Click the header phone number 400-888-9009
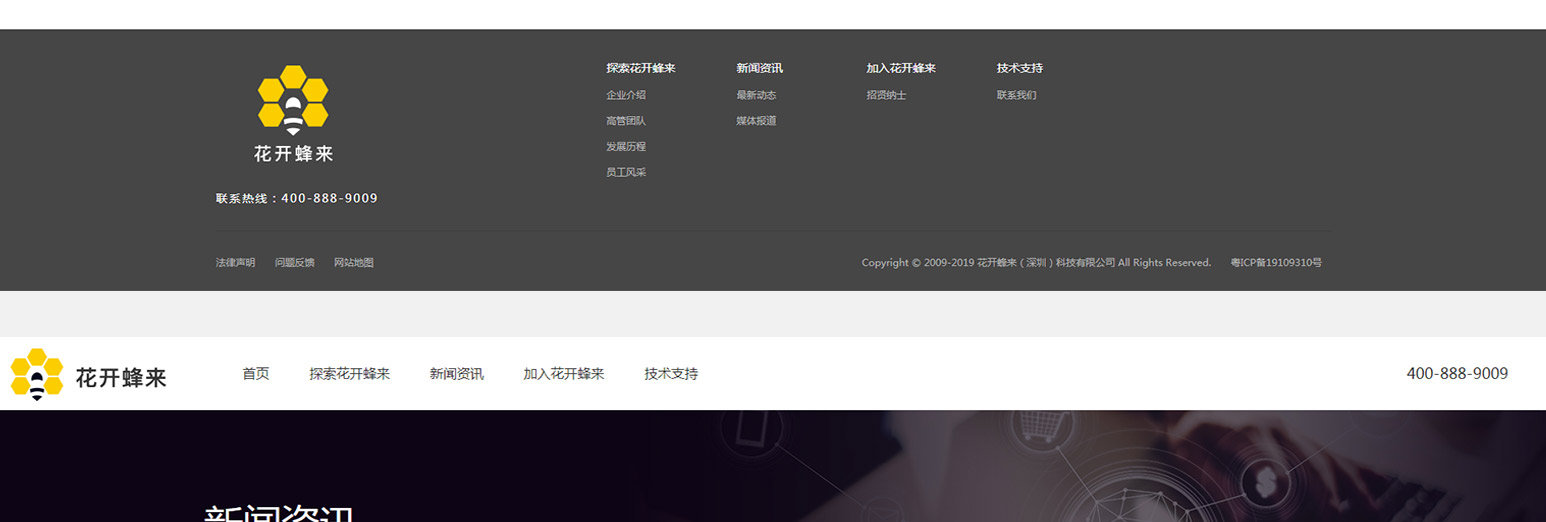Screen dimensions: 1546x522 [1457, 374]
